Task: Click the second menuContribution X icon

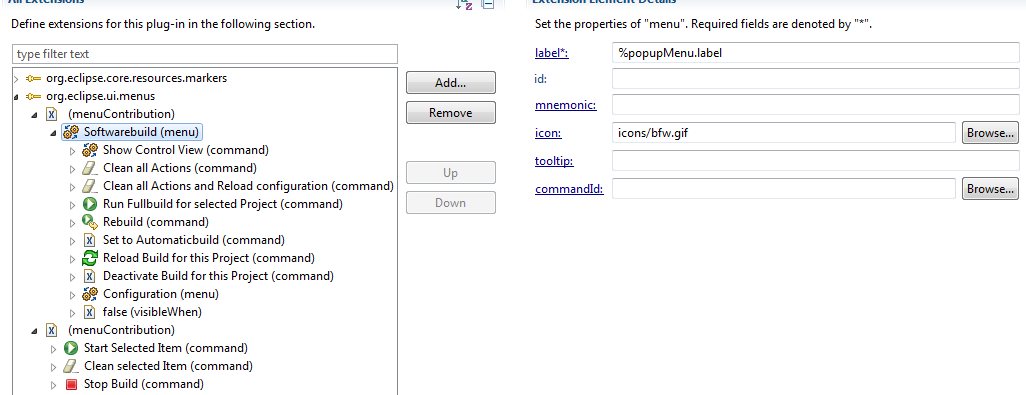Action: coord(52,330)
